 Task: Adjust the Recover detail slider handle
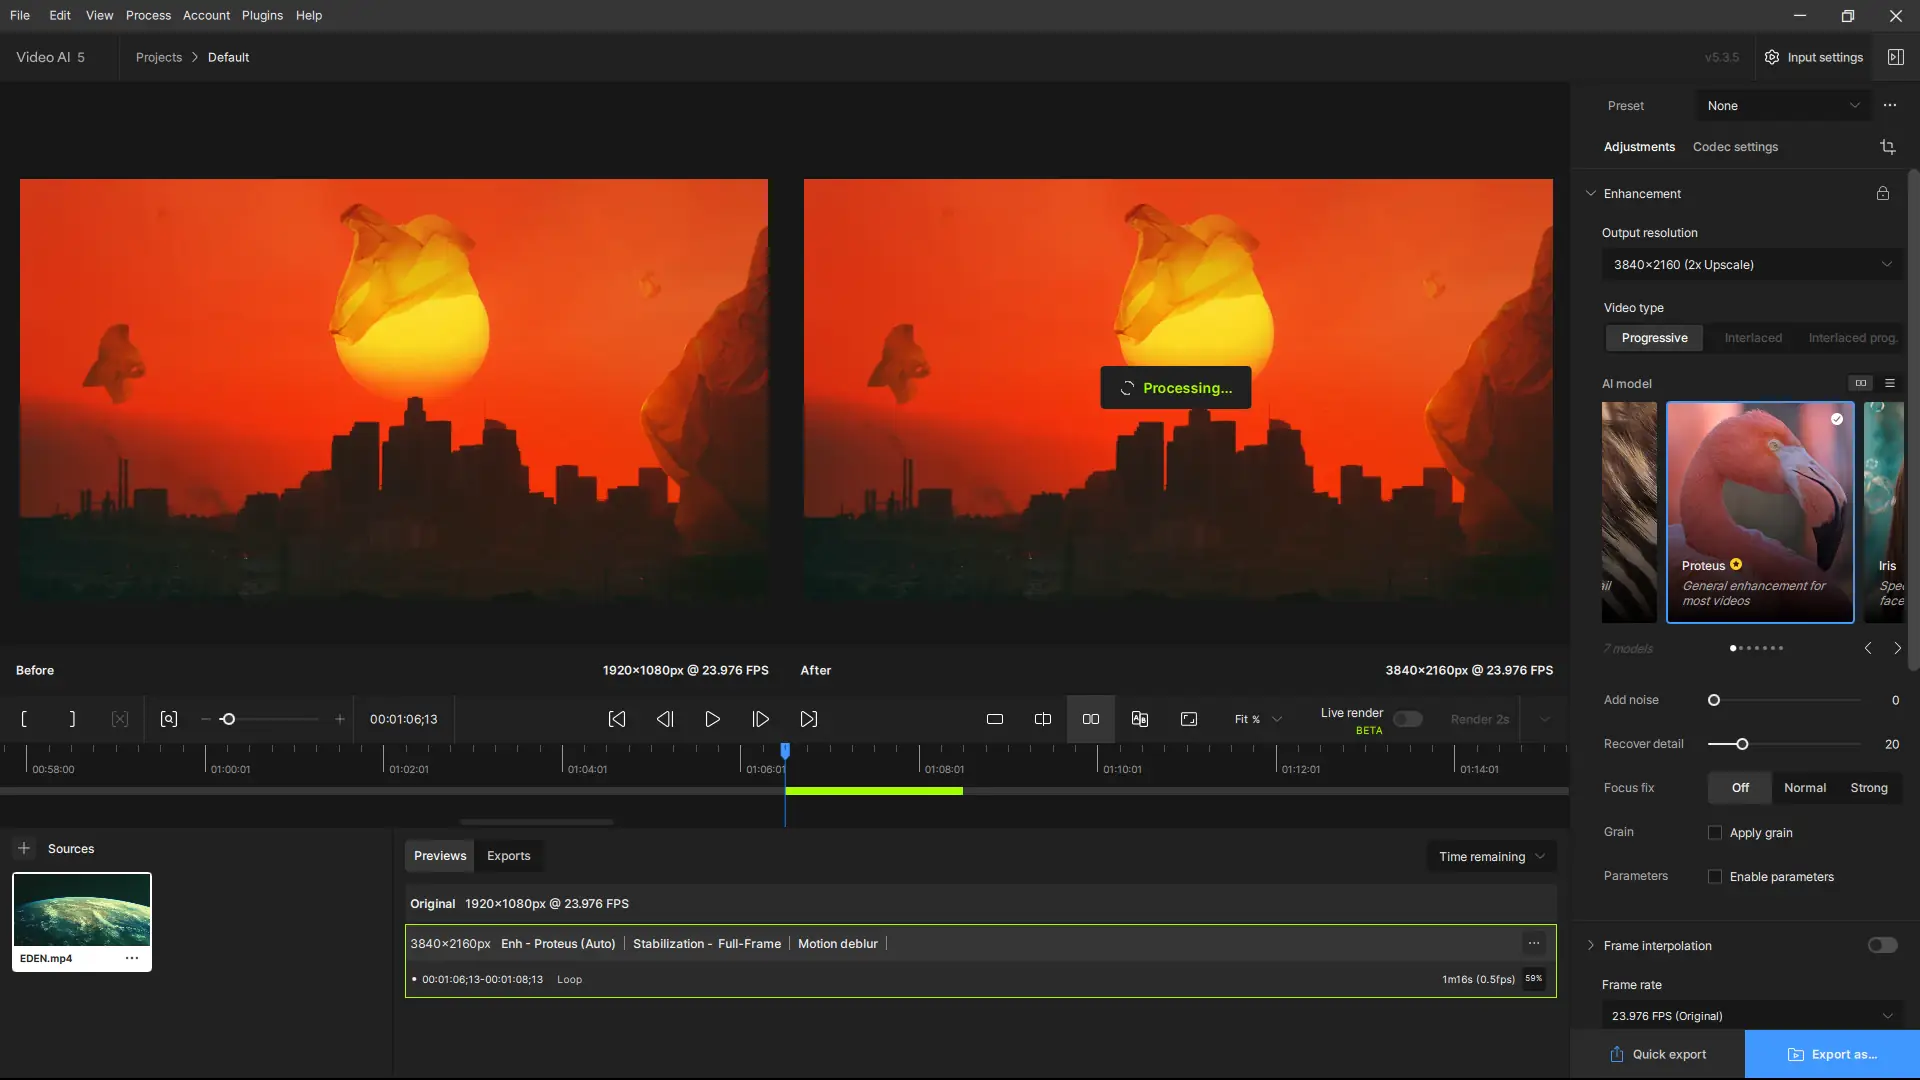click(x=1742, y=744)
